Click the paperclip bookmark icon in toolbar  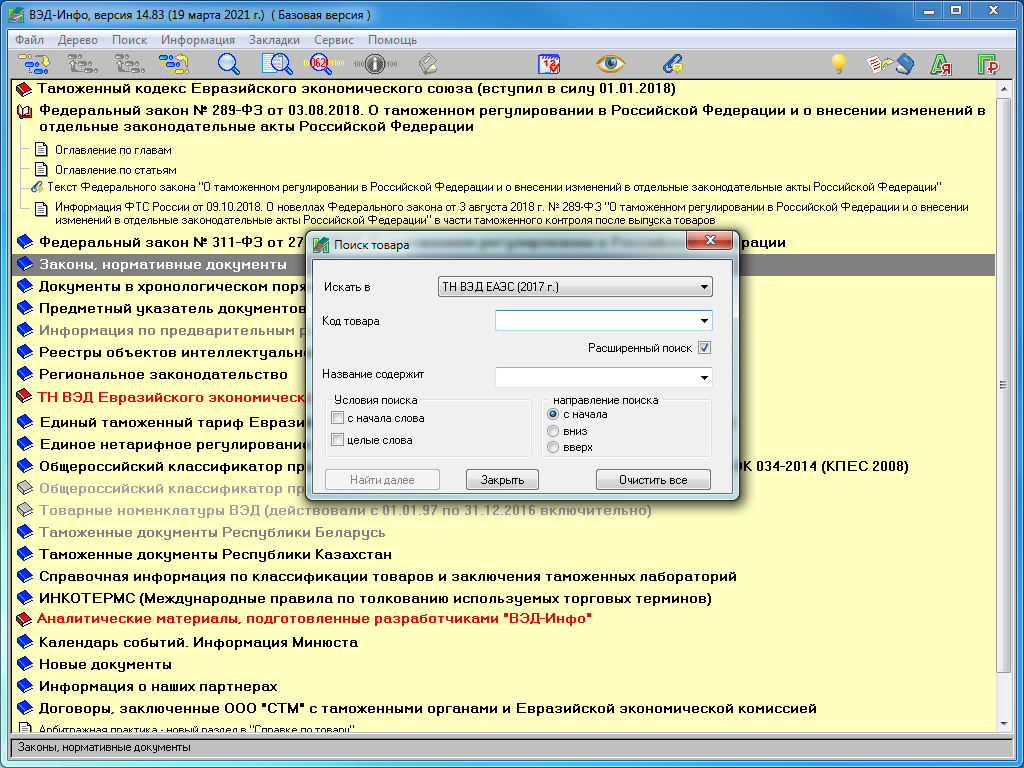click(x=672, y=64)
